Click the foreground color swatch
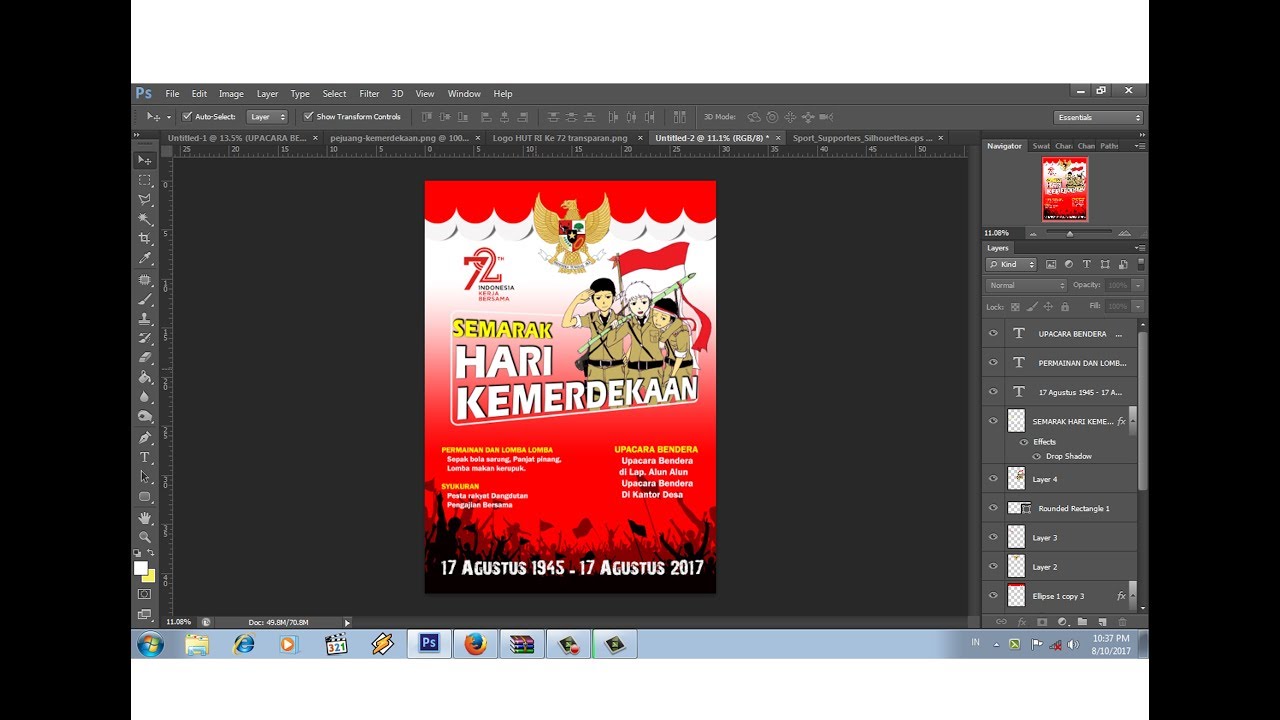Screen dimensions: 1280x720 pyautogui.click(x=140, y=567)
